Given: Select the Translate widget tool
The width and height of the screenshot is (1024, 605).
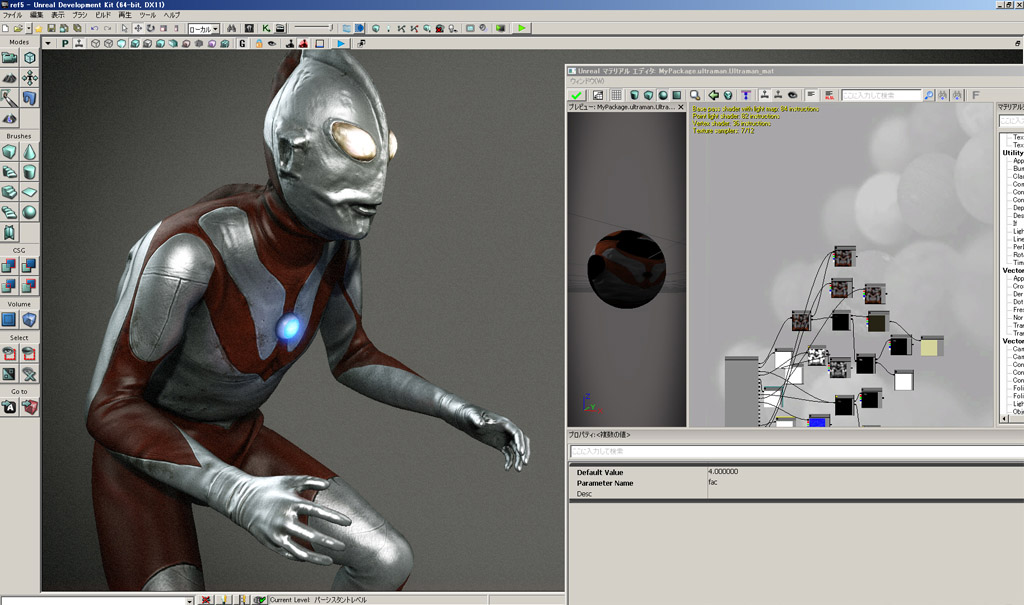Looking at the screenshot, I should tap(138, 28).
